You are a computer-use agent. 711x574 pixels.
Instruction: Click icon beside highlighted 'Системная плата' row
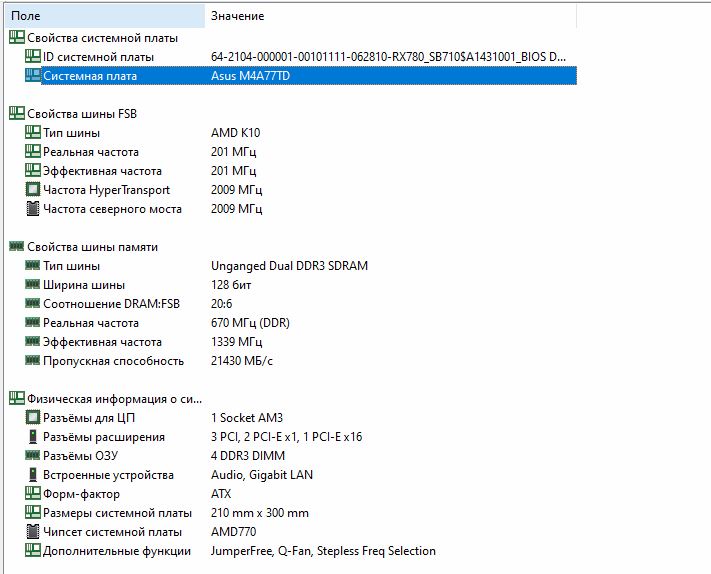(x=33, y=75)
